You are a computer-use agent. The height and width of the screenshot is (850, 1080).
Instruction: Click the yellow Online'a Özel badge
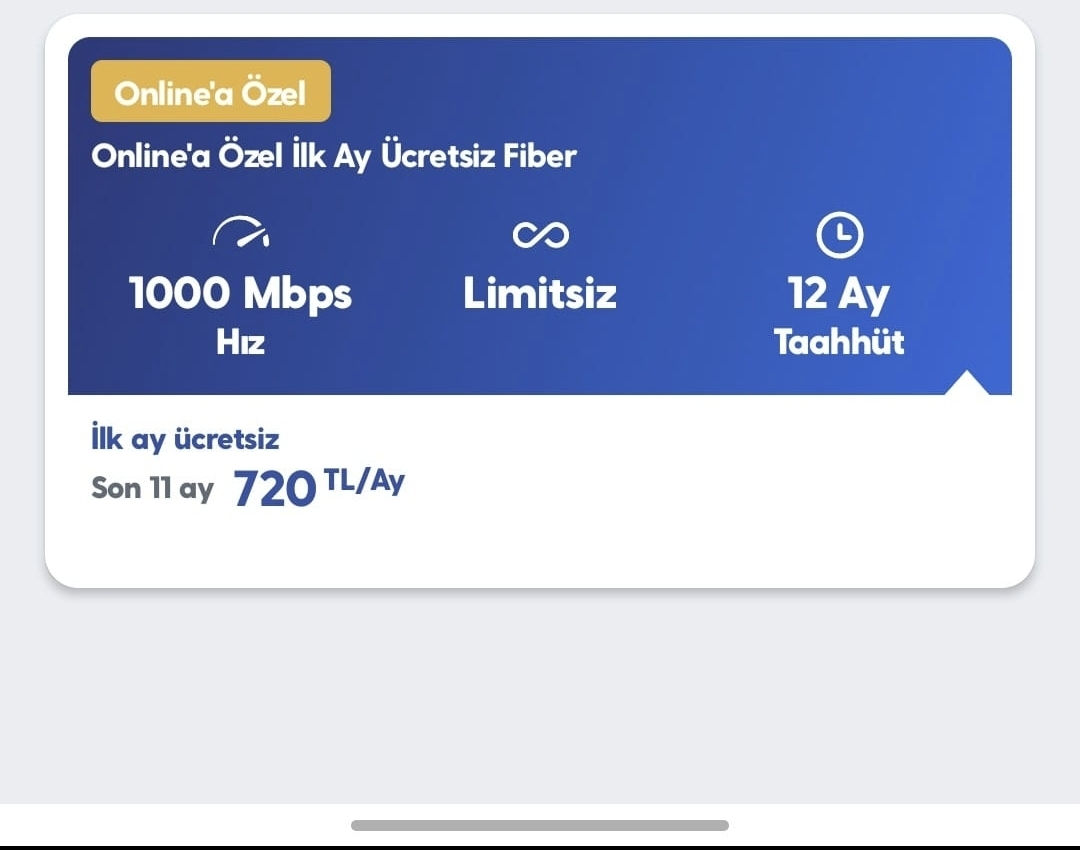click(x=210, y=92)
